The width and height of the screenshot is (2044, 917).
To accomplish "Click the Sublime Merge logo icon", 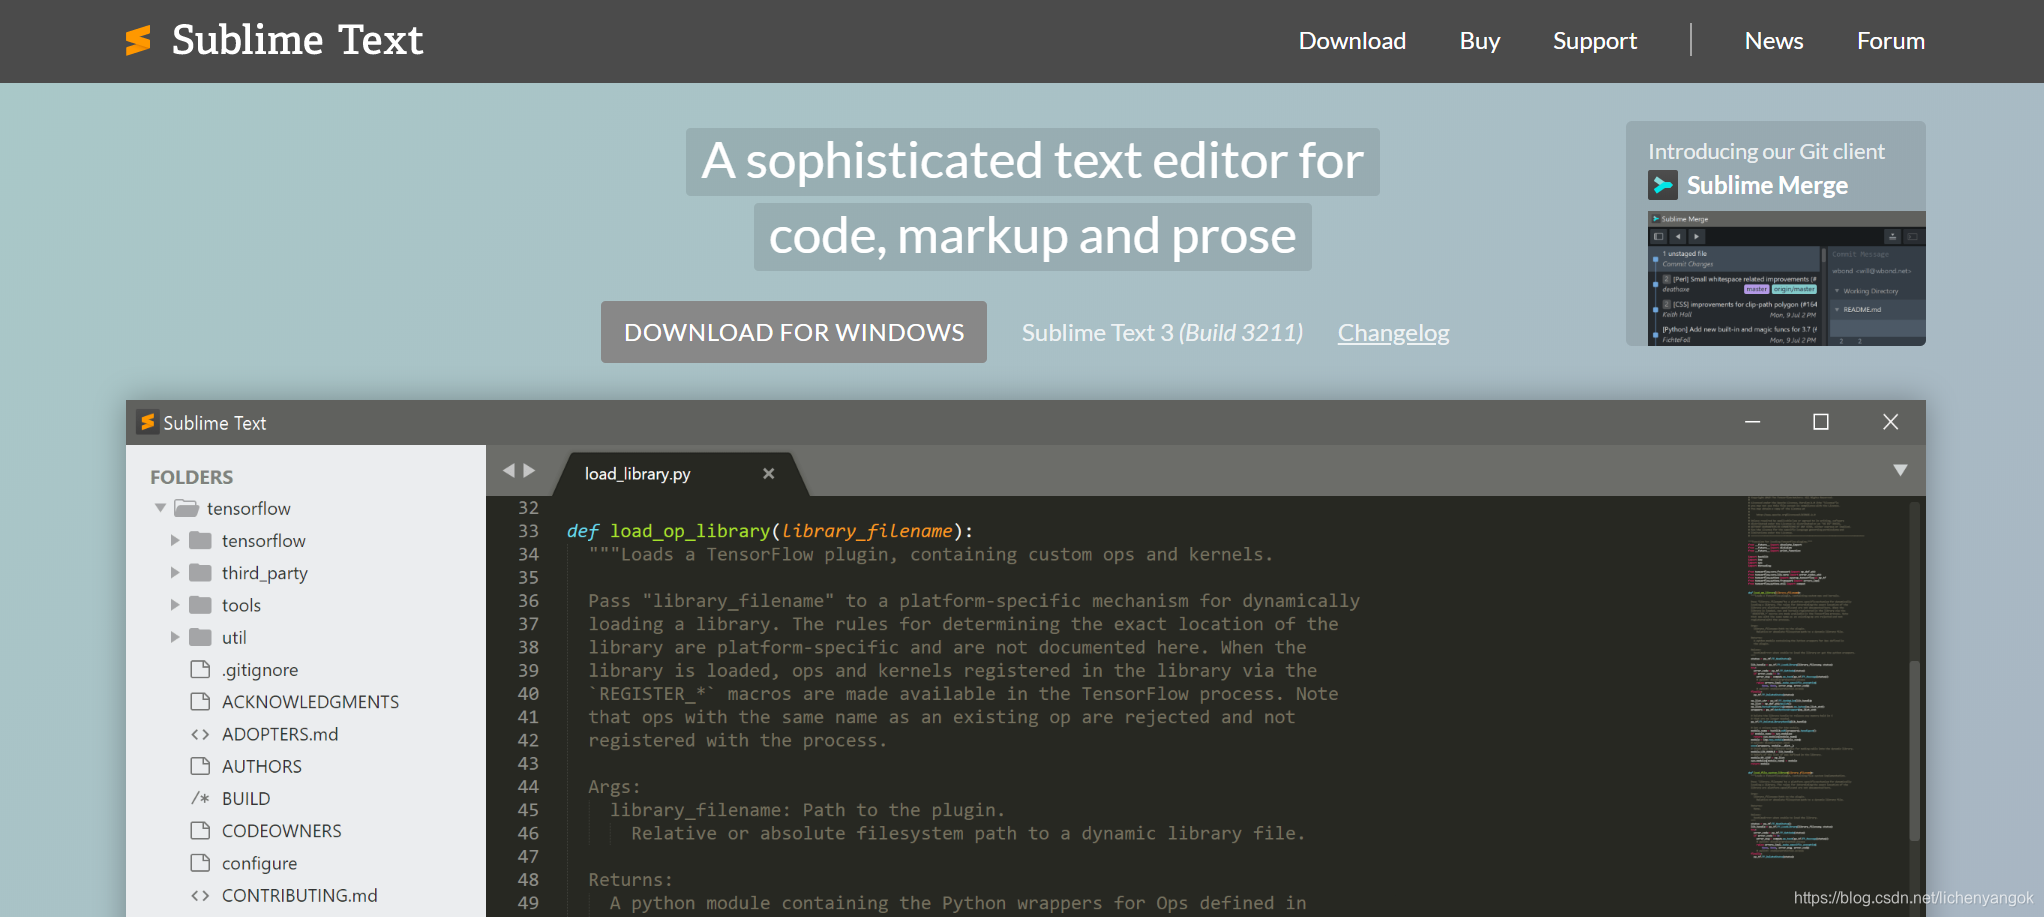I will tap(1663, 185).
